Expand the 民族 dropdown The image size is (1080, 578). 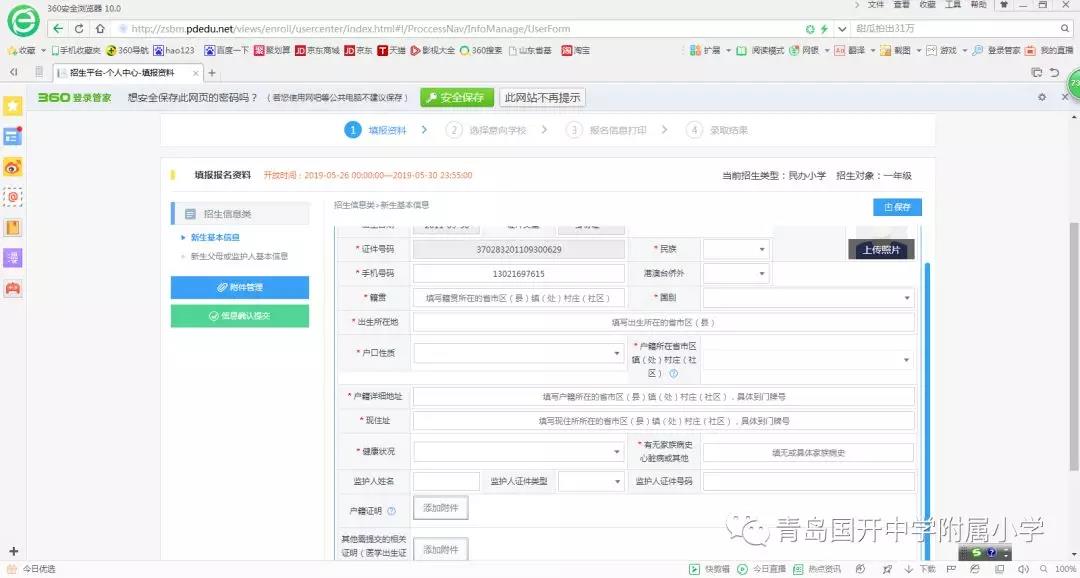[735, 249]
